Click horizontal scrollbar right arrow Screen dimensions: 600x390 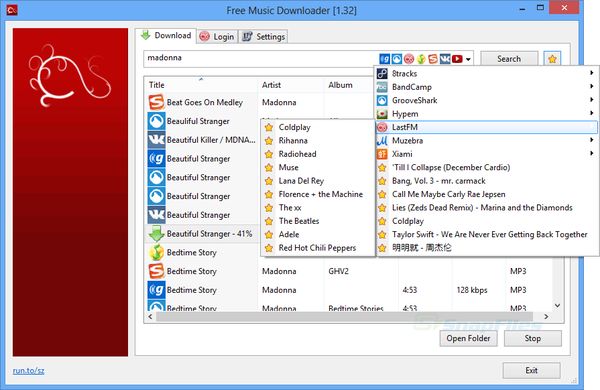pyautogui.click(x=546, y=317)
